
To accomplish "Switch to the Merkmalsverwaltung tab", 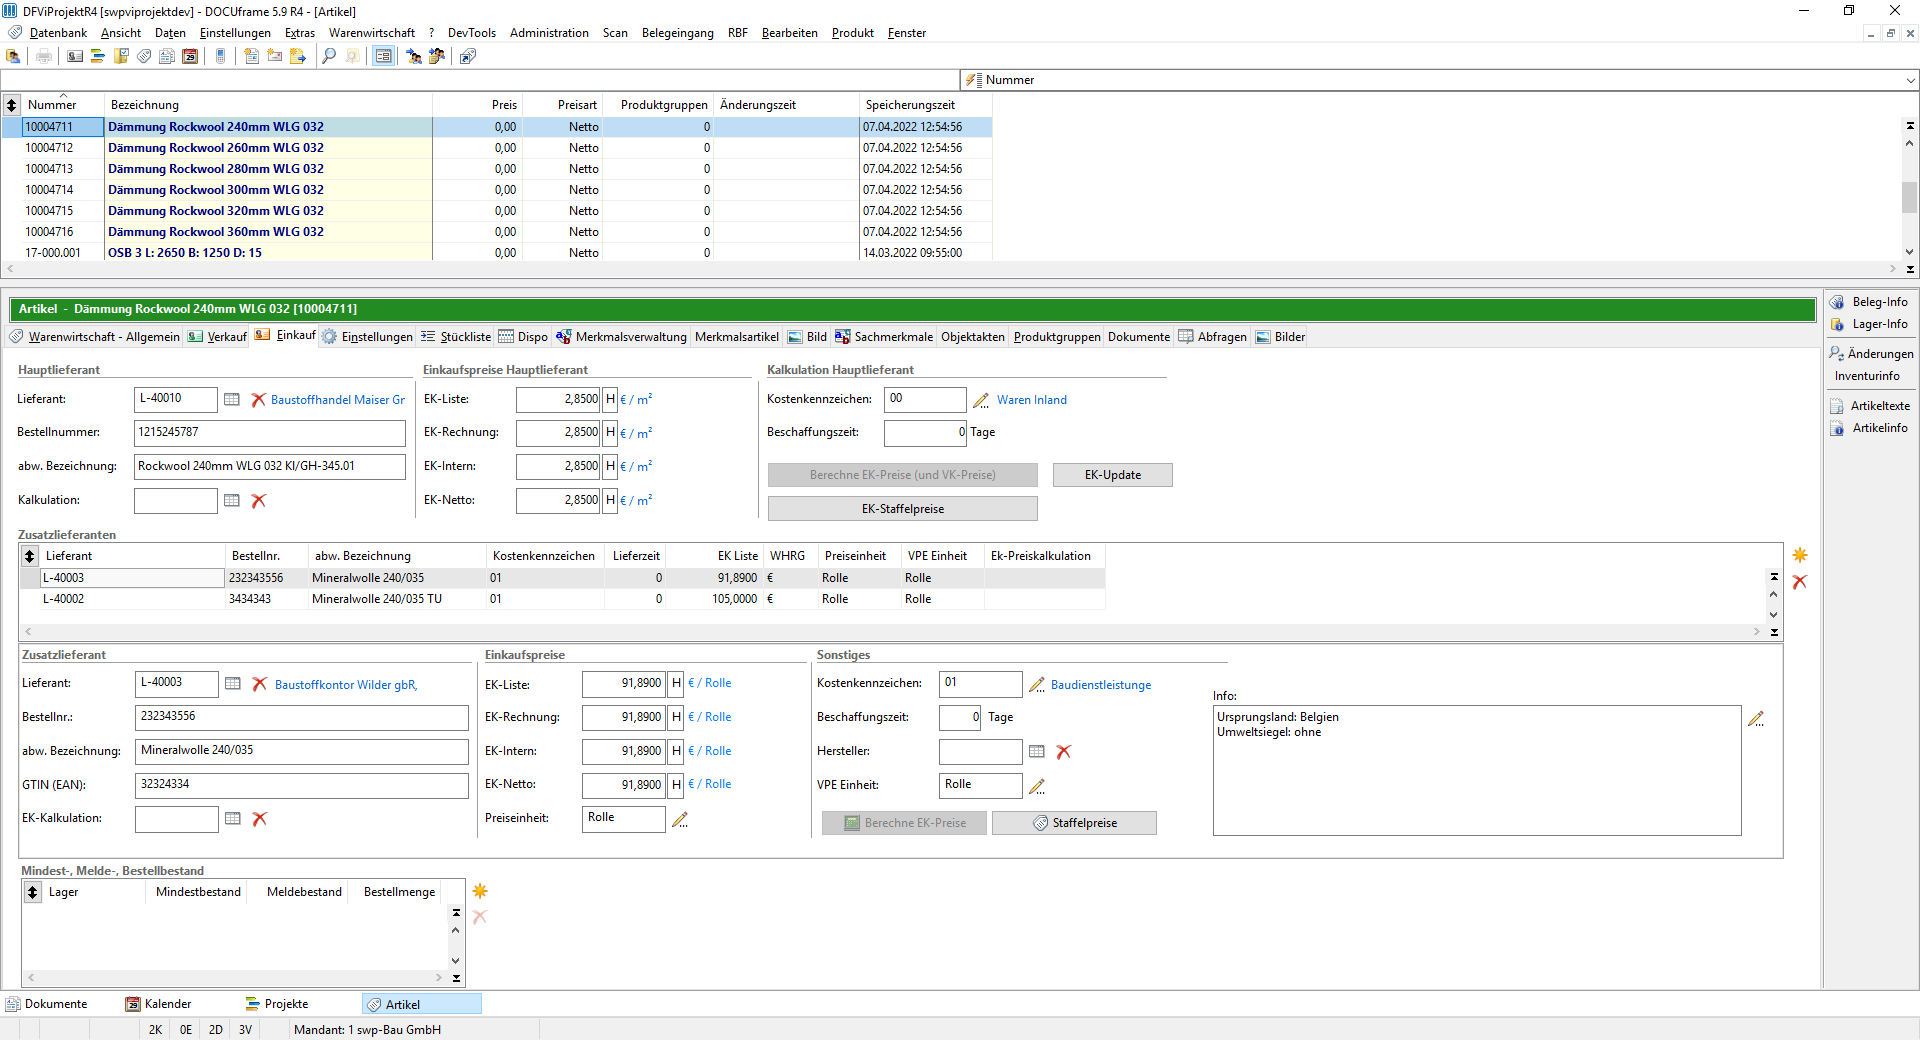I will (x=621, y=337).
